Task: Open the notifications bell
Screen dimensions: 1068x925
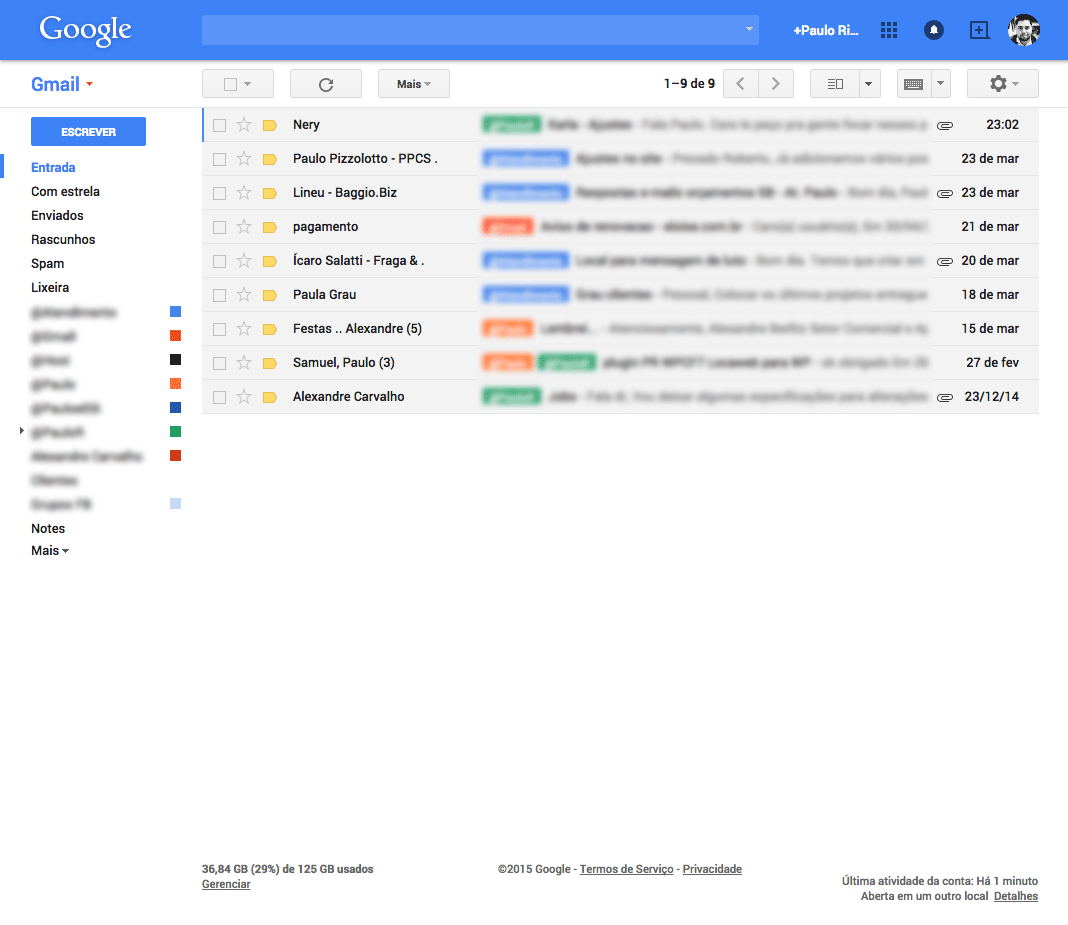Action: (933, 30)
